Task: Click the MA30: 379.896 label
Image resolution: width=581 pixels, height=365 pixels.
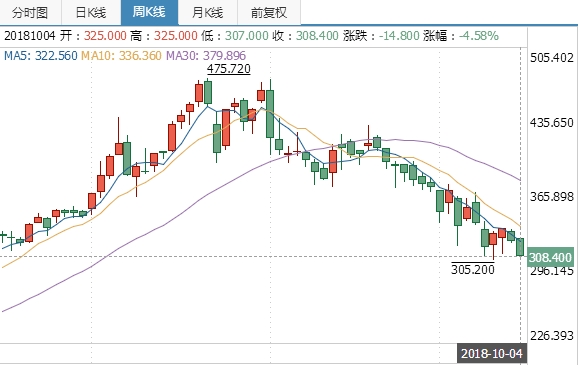Action: pos(206,56)
